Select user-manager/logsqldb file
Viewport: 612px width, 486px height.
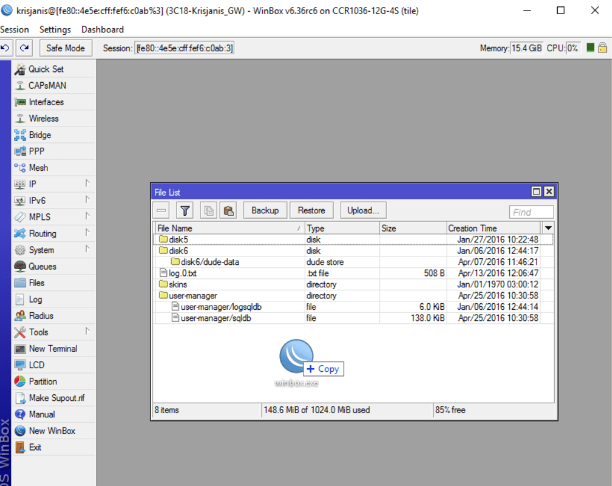(x=353, y=307)
